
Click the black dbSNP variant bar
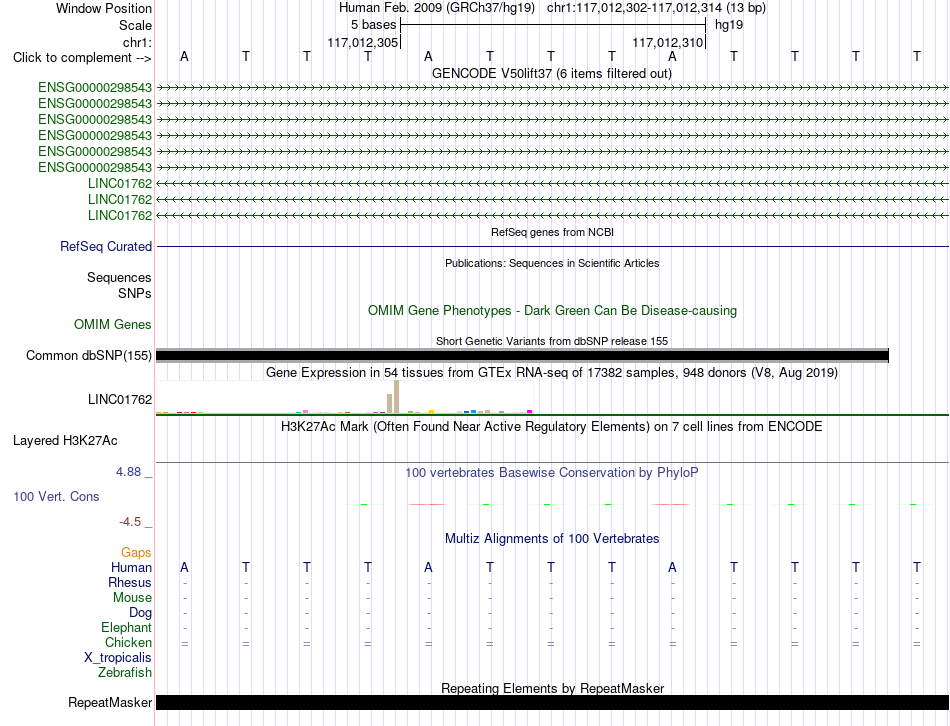tap(522, 356)
